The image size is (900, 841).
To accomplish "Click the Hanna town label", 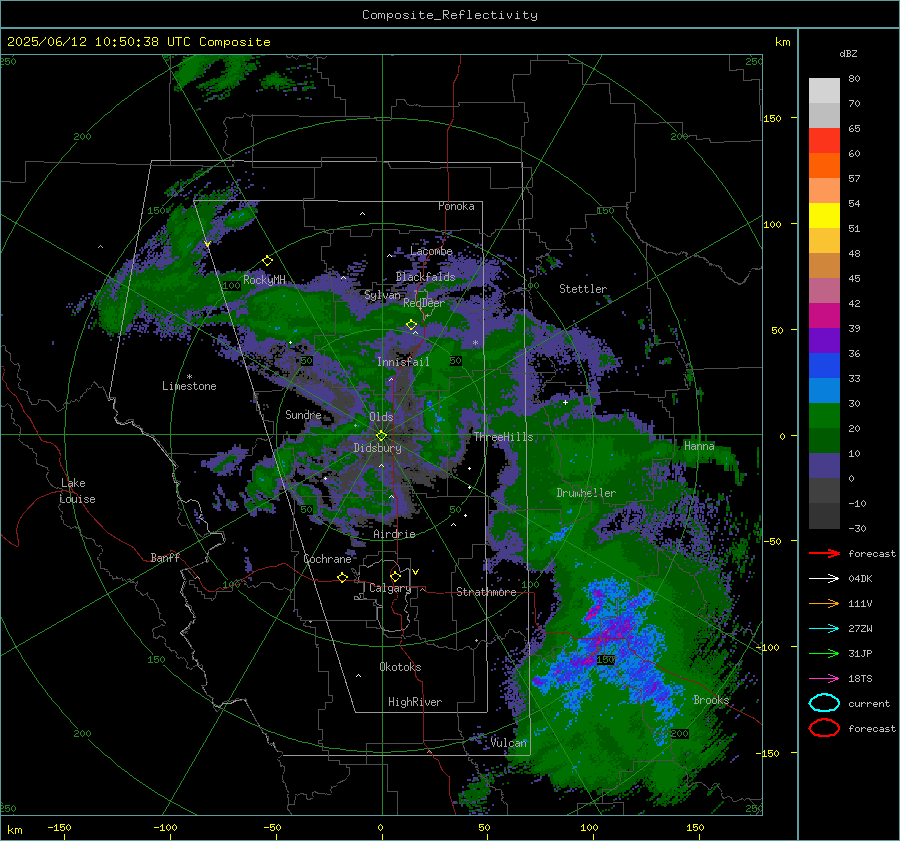I will (699, 446).
